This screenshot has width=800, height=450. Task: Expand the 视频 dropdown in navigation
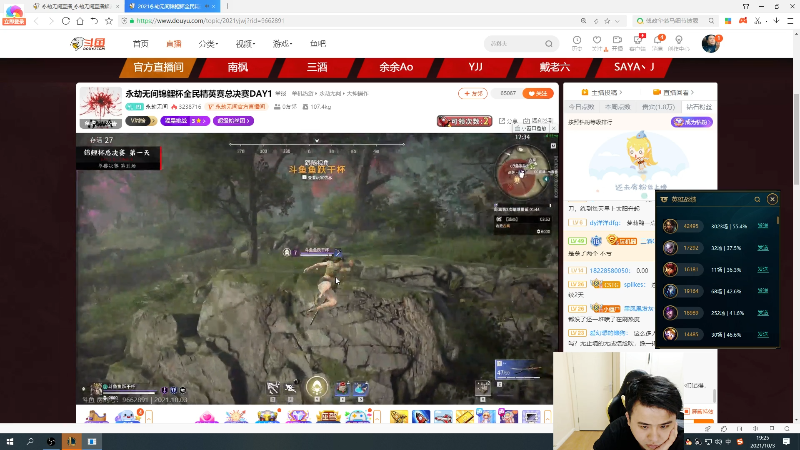click(x=245, y=44)
